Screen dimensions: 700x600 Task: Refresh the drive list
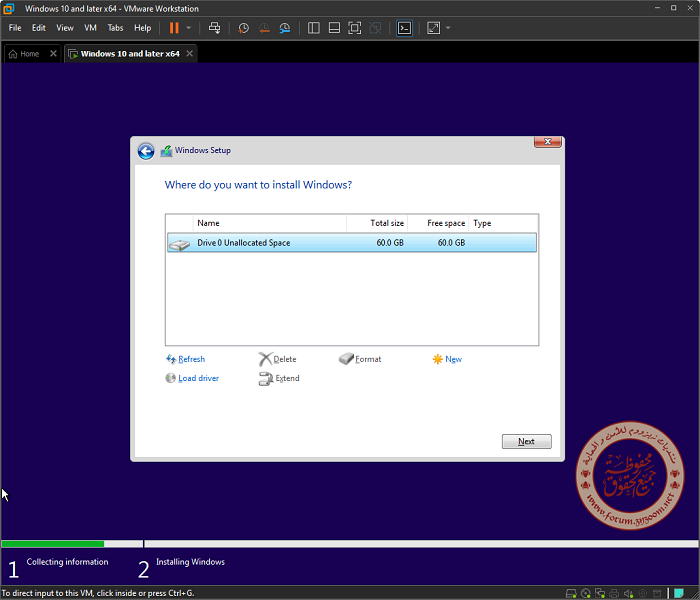coord(185,359)
